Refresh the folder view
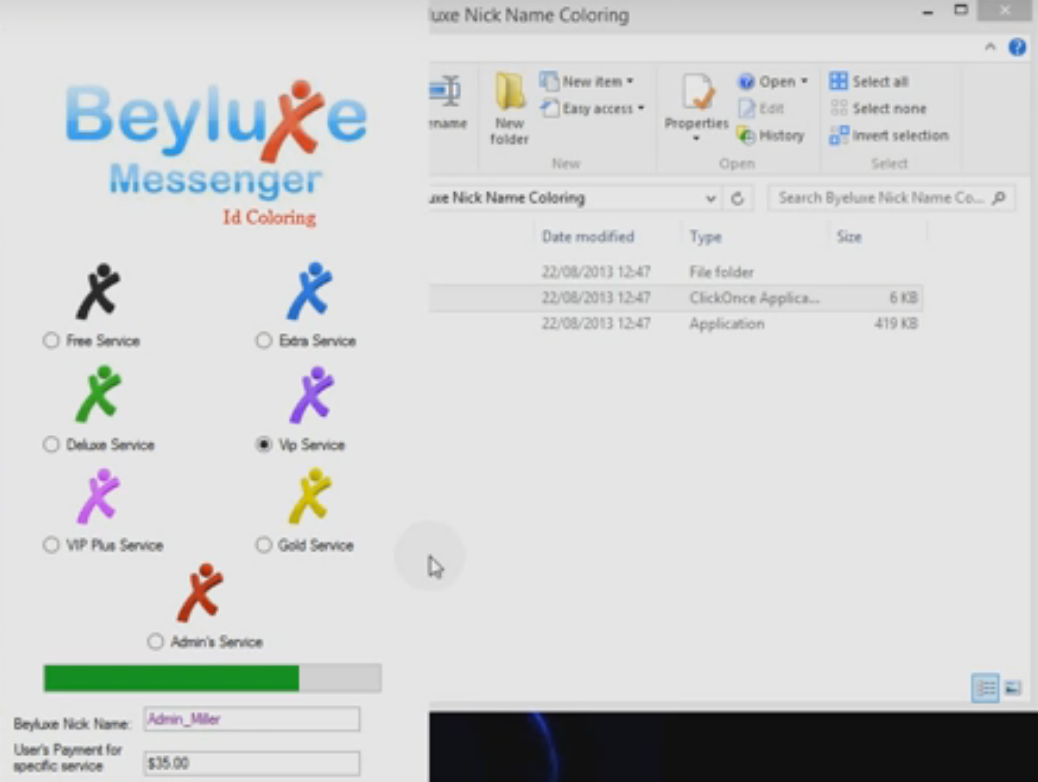The width and height of the screenshot is (1038, 782). 737,198
